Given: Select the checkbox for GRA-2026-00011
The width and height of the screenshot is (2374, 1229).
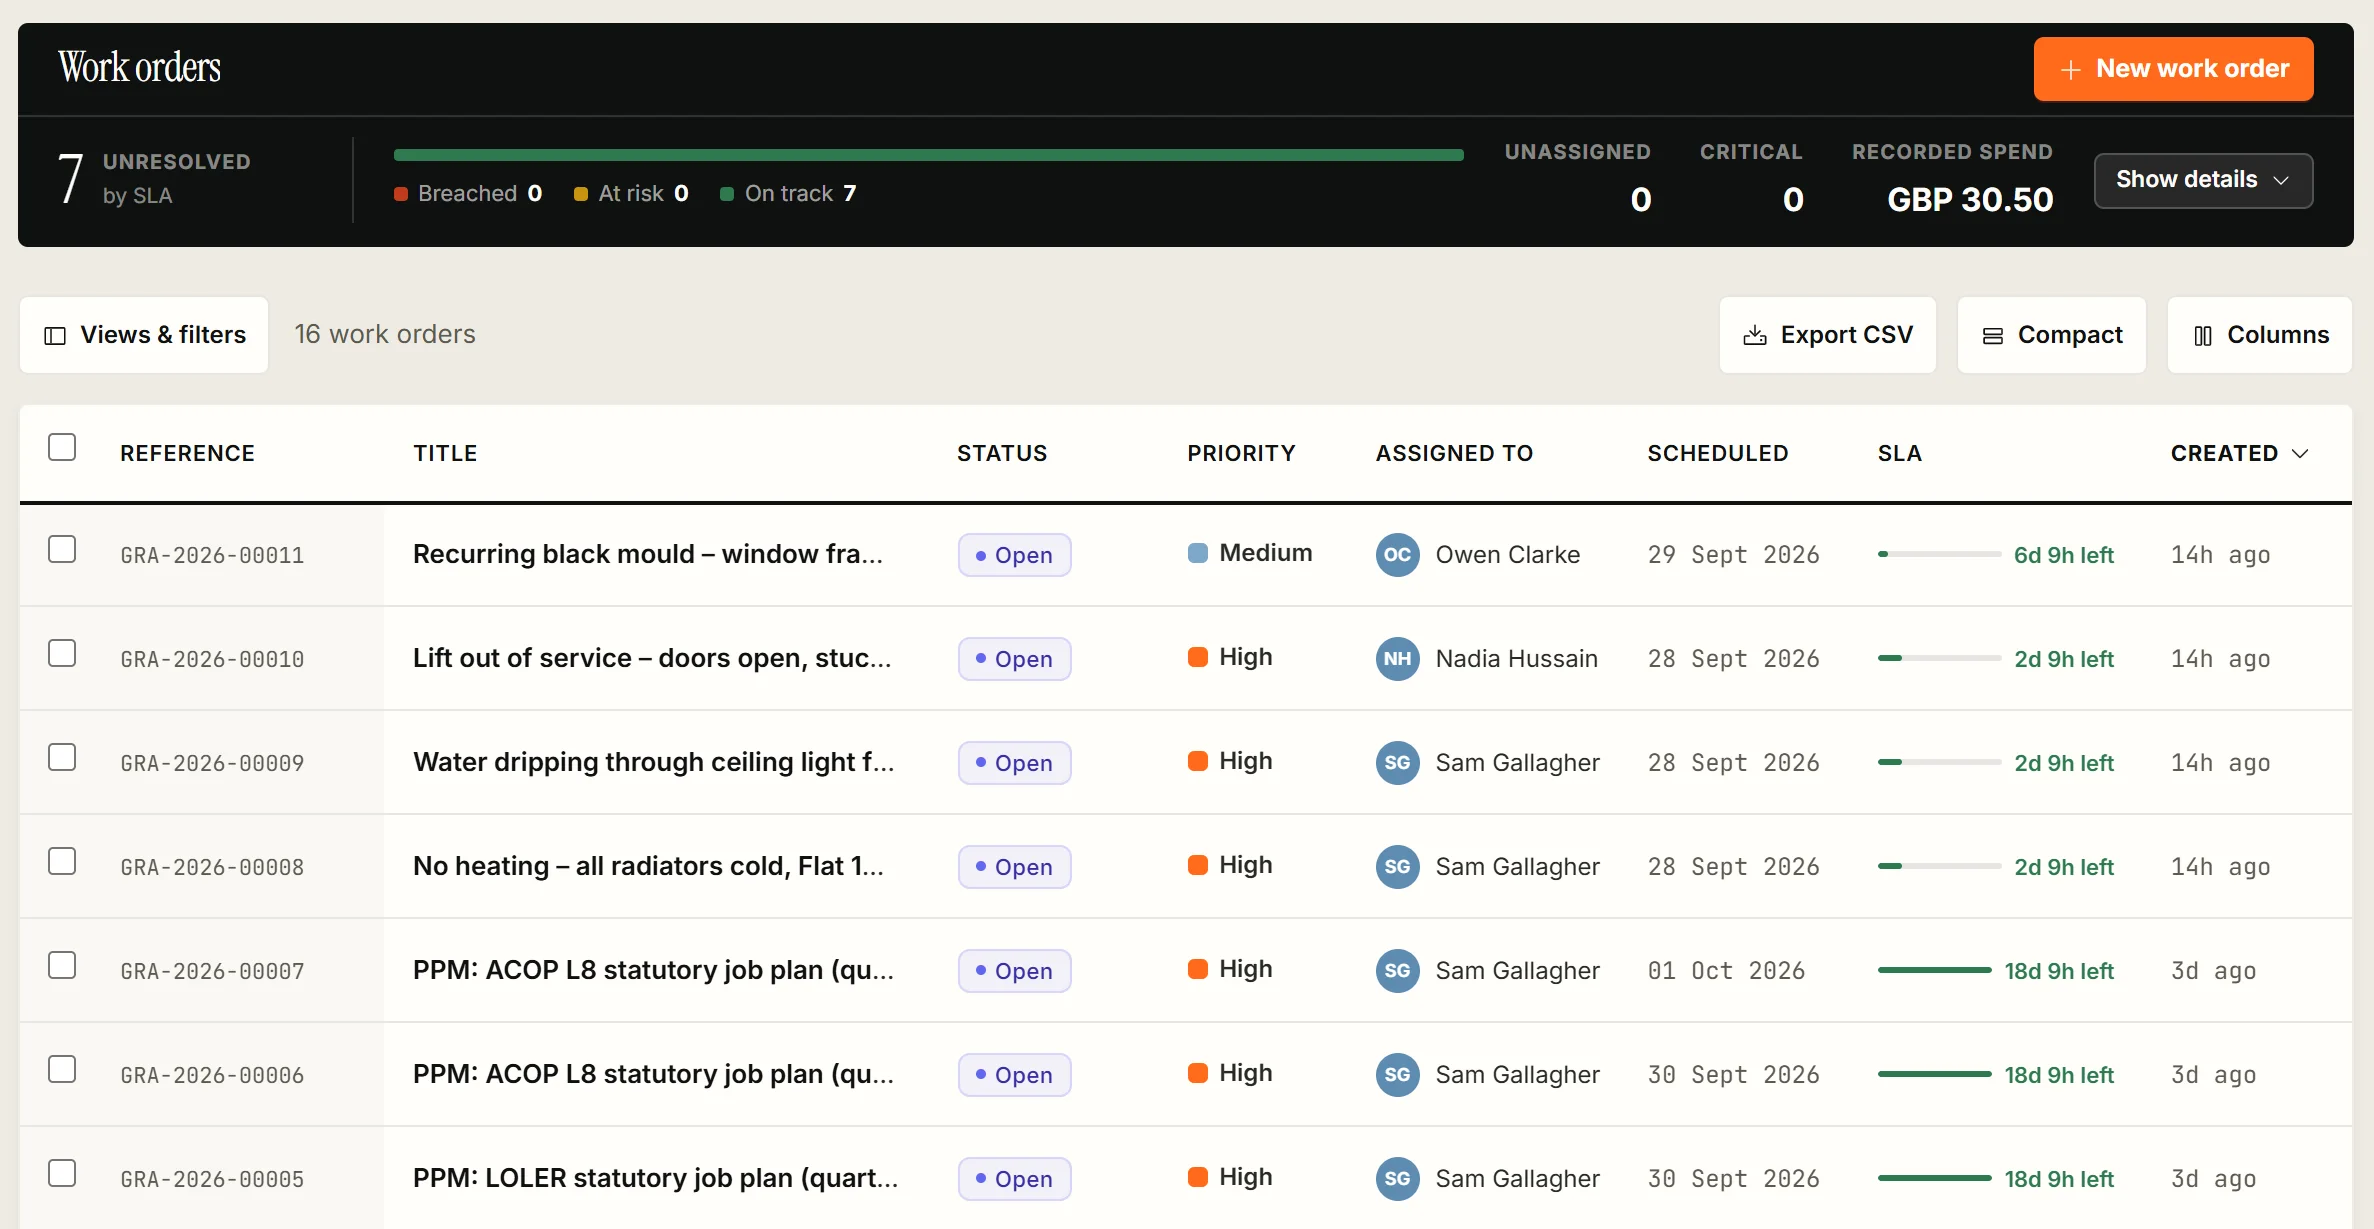Looking at the screenshot, I should (x=62, y=549).
